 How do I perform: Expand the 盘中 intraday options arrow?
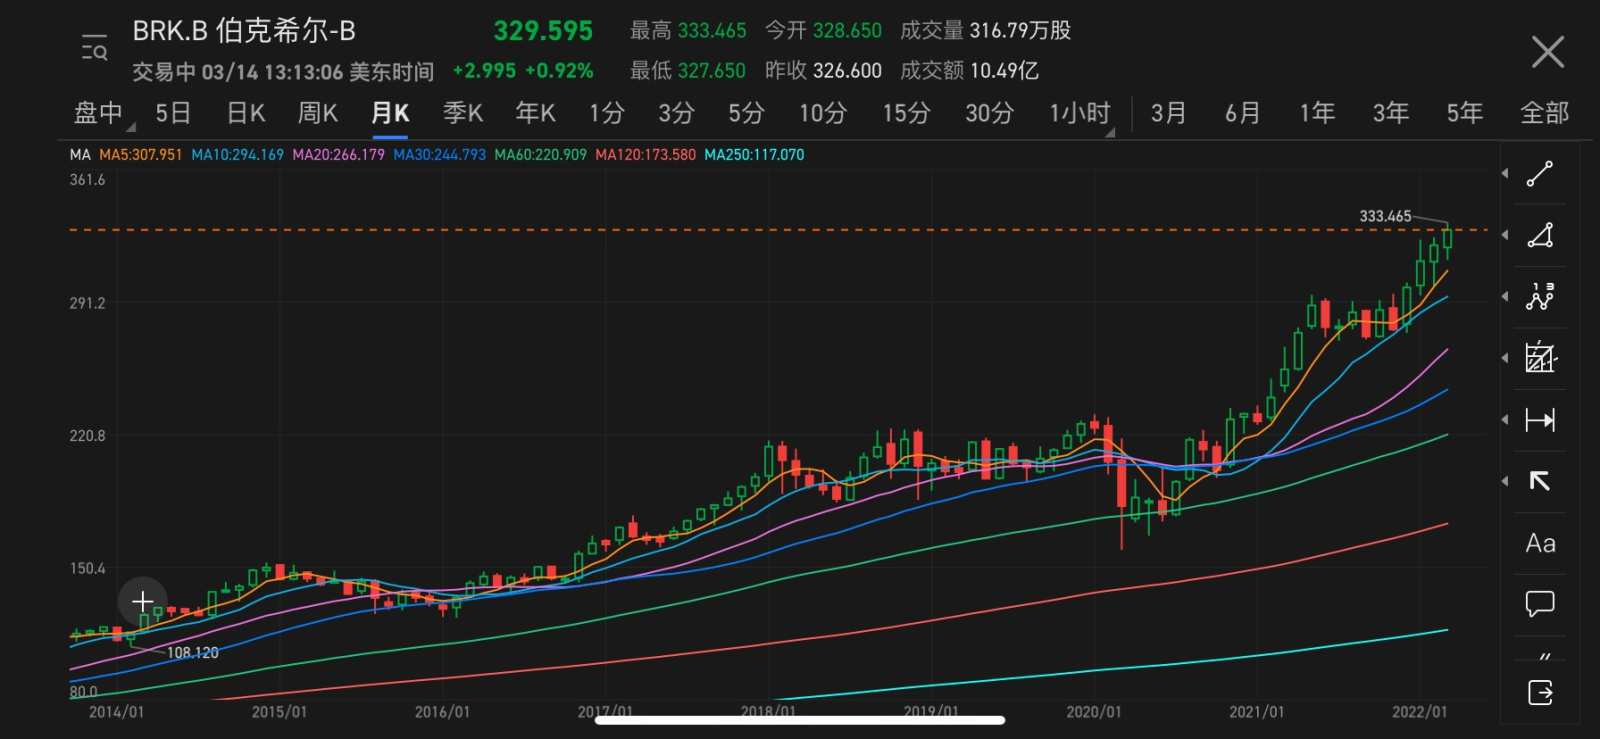[130, 127]
